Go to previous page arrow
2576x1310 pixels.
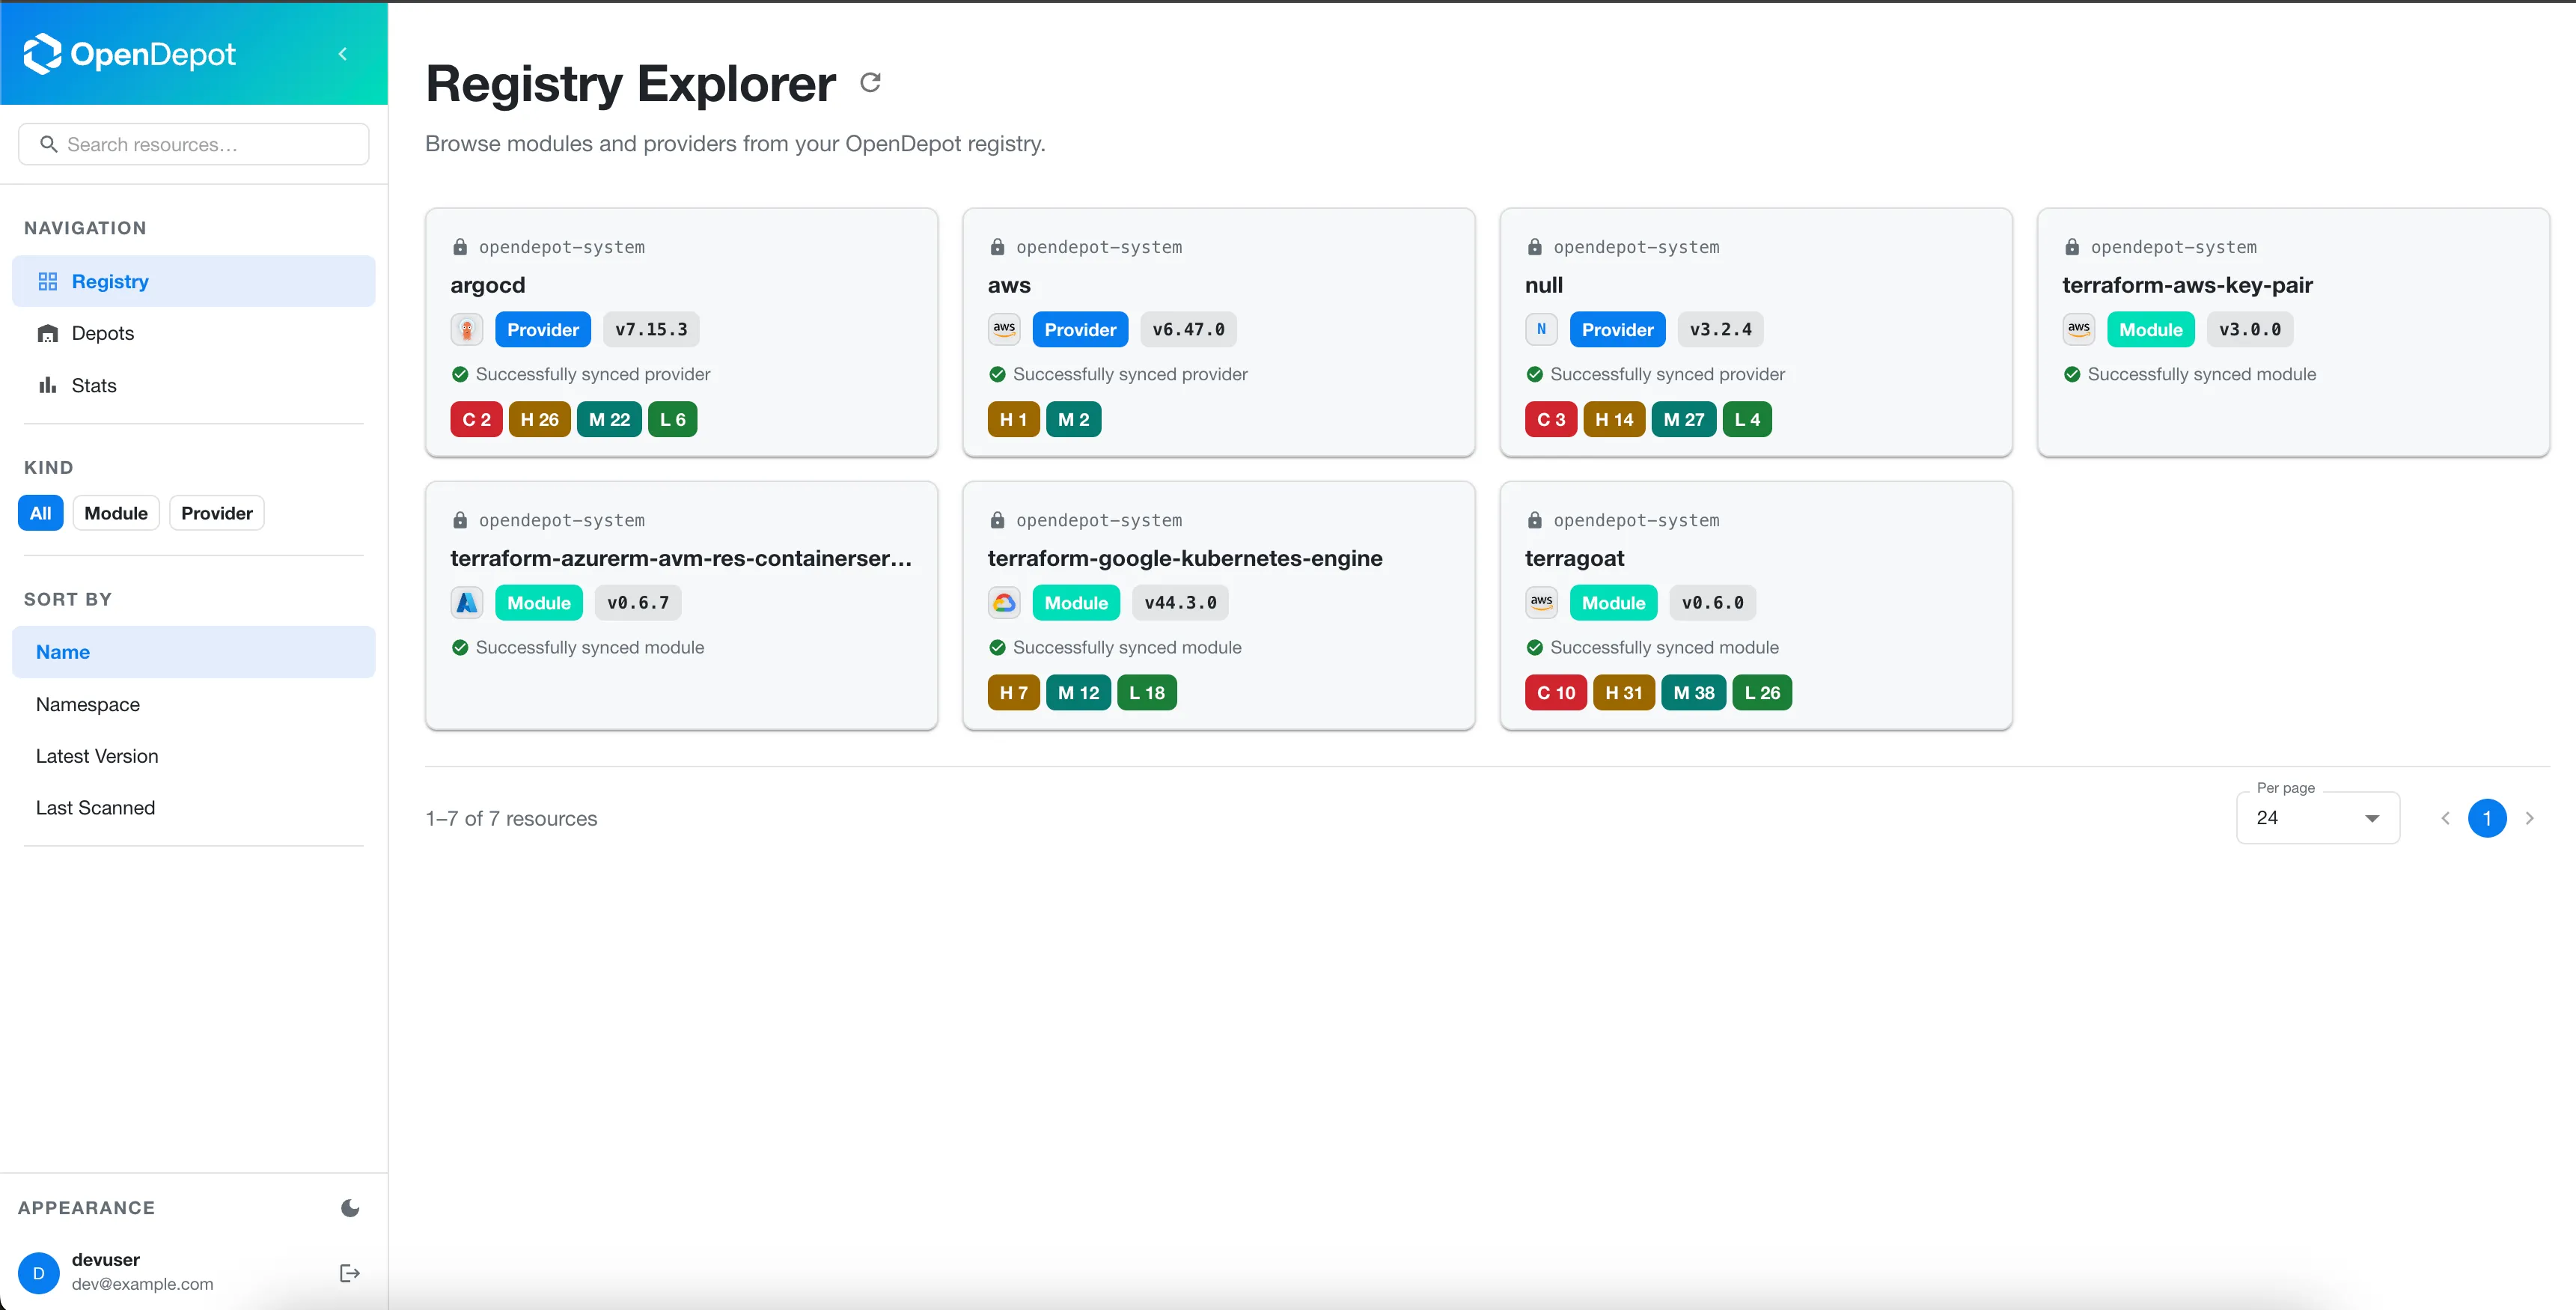(2445, 819)
